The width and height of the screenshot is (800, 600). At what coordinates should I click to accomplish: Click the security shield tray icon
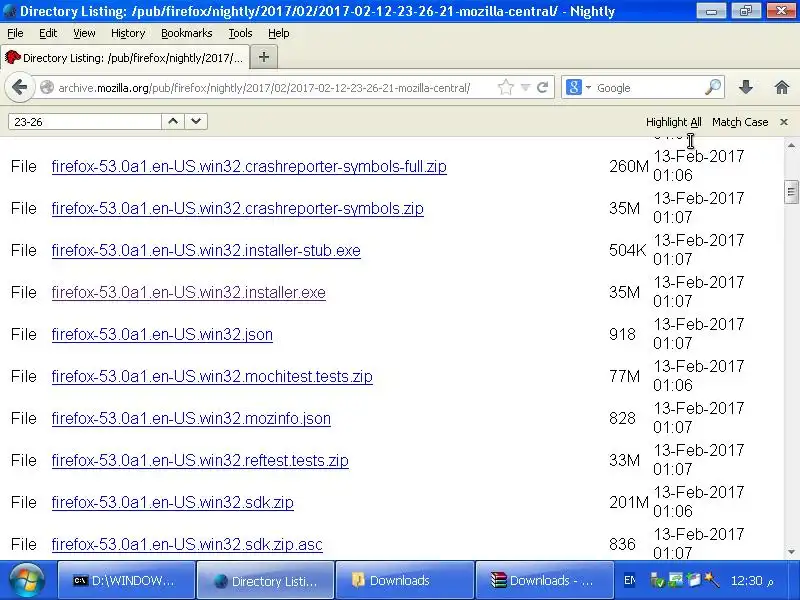[658, 581]
